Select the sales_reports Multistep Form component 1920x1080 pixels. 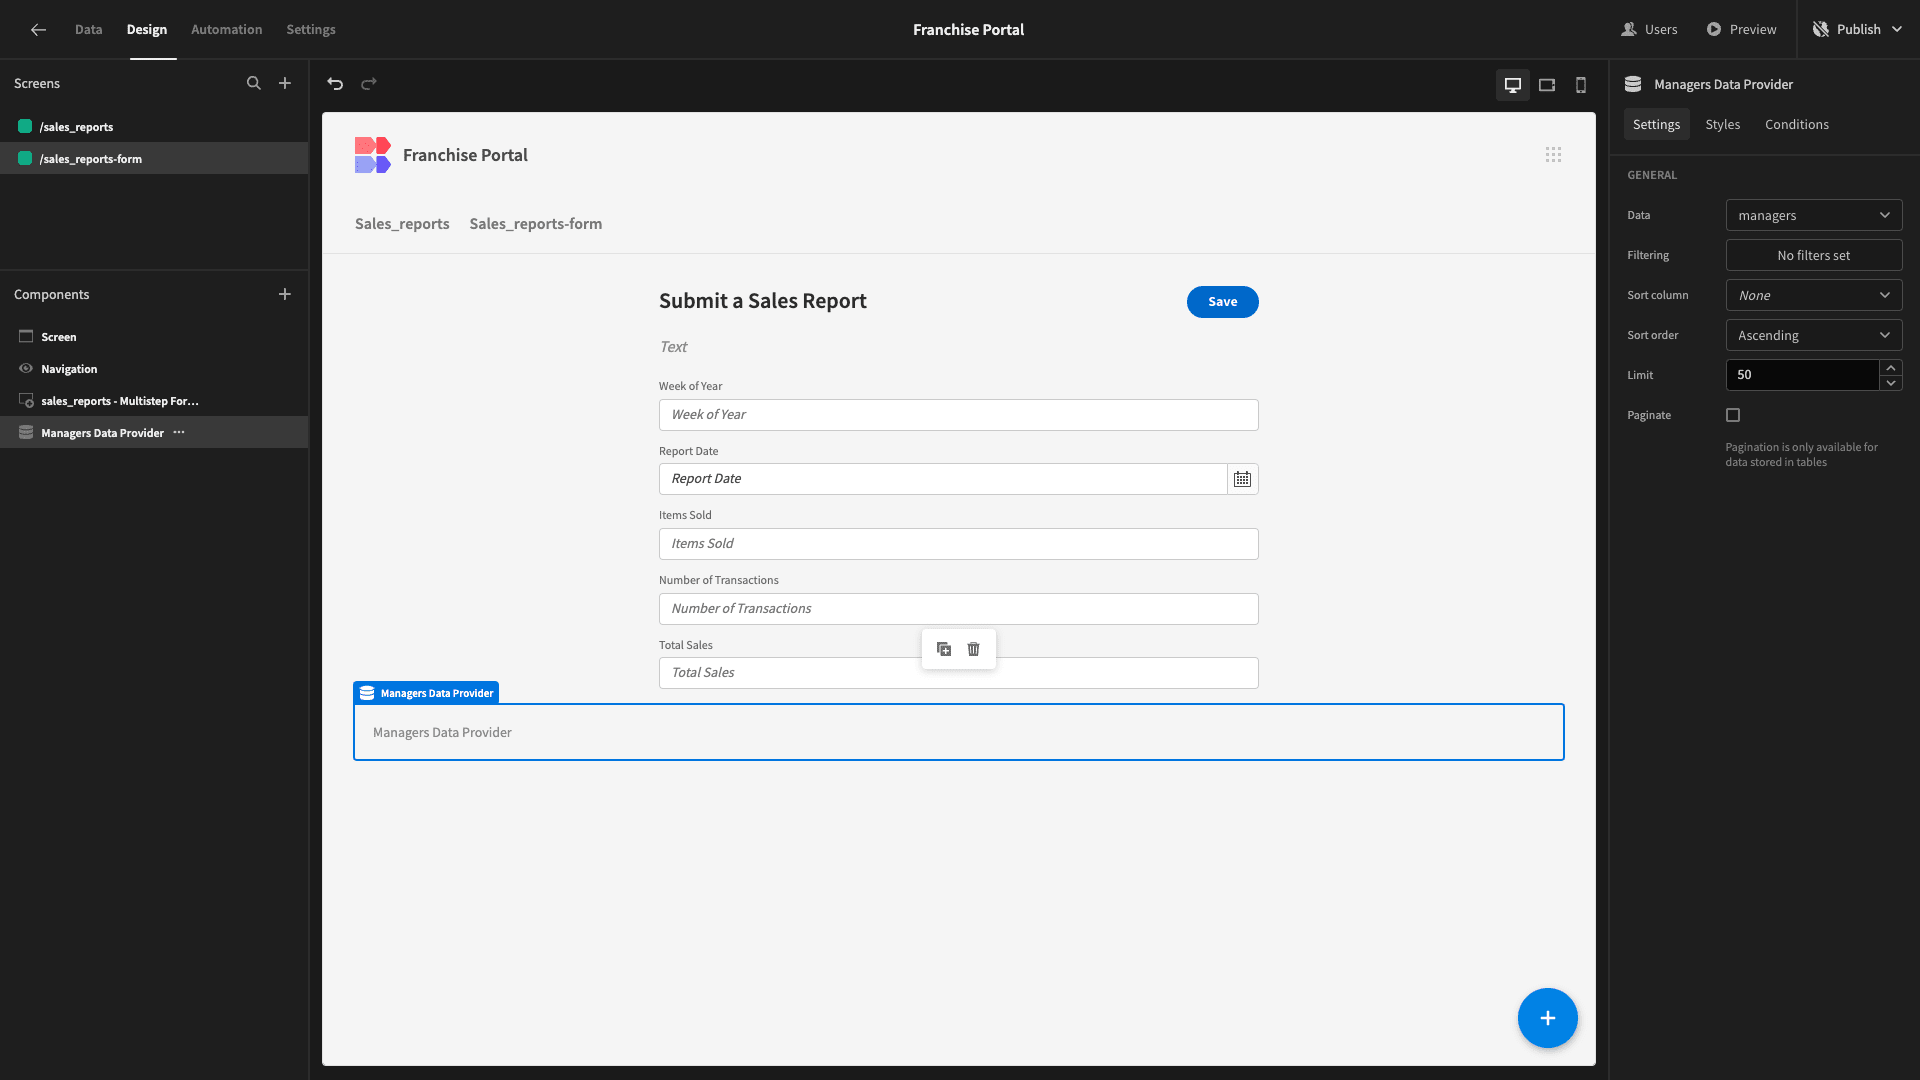pyautogui.click(x=154, y=401)
